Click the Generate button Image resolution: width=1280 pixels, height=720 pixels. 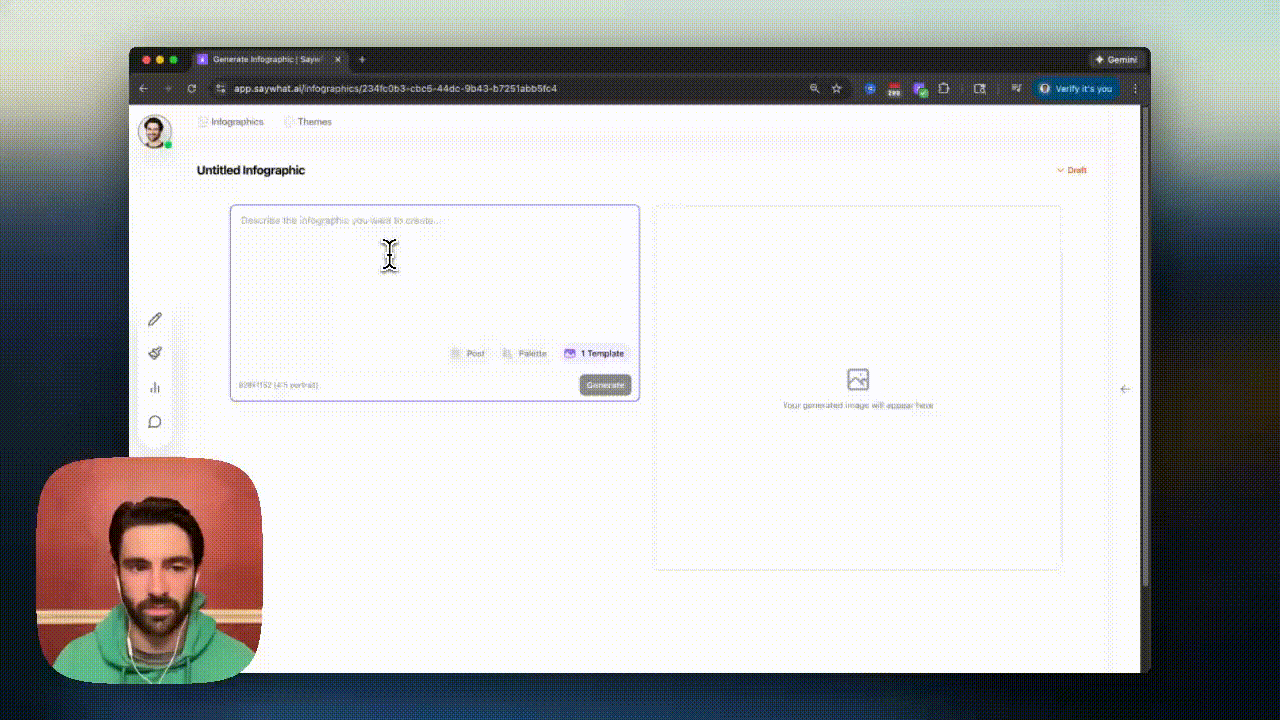click(x=605, y=385)
